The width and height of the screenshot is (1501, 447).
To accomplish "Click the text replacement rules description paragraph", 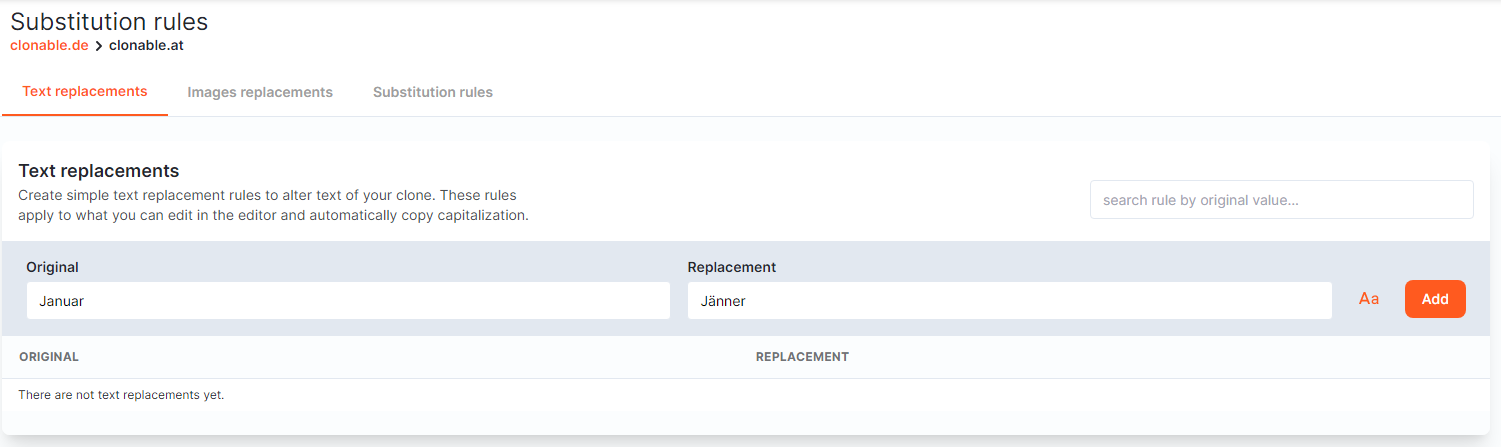I will click(273, 205).
